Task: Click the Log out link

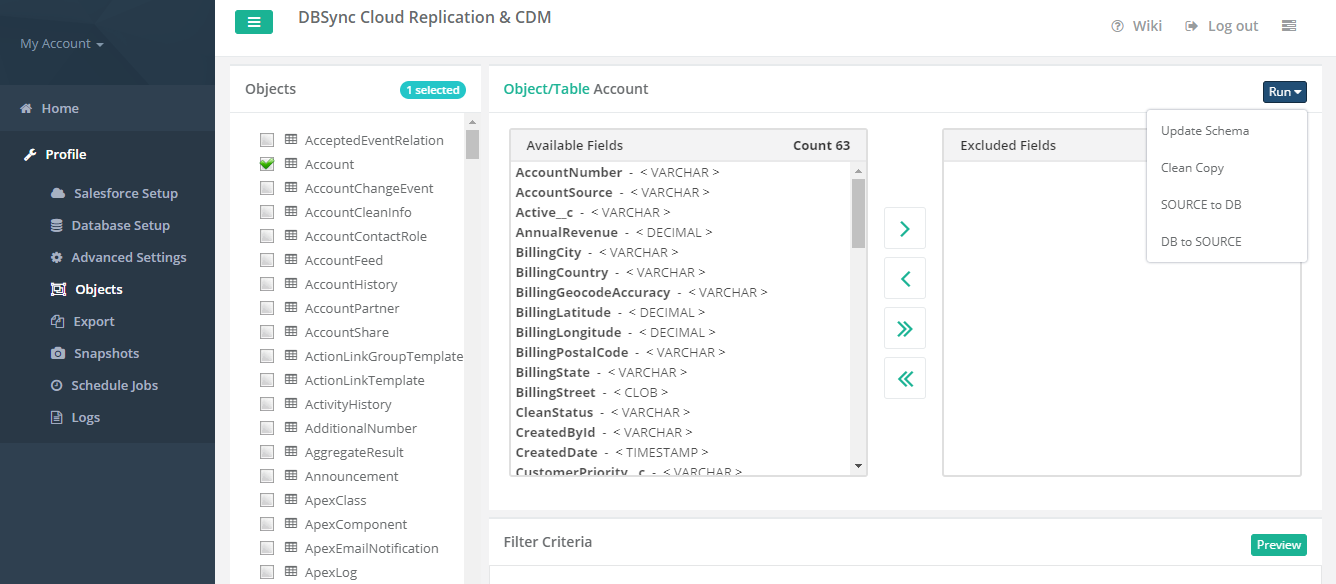Action: pos(1222,26)
